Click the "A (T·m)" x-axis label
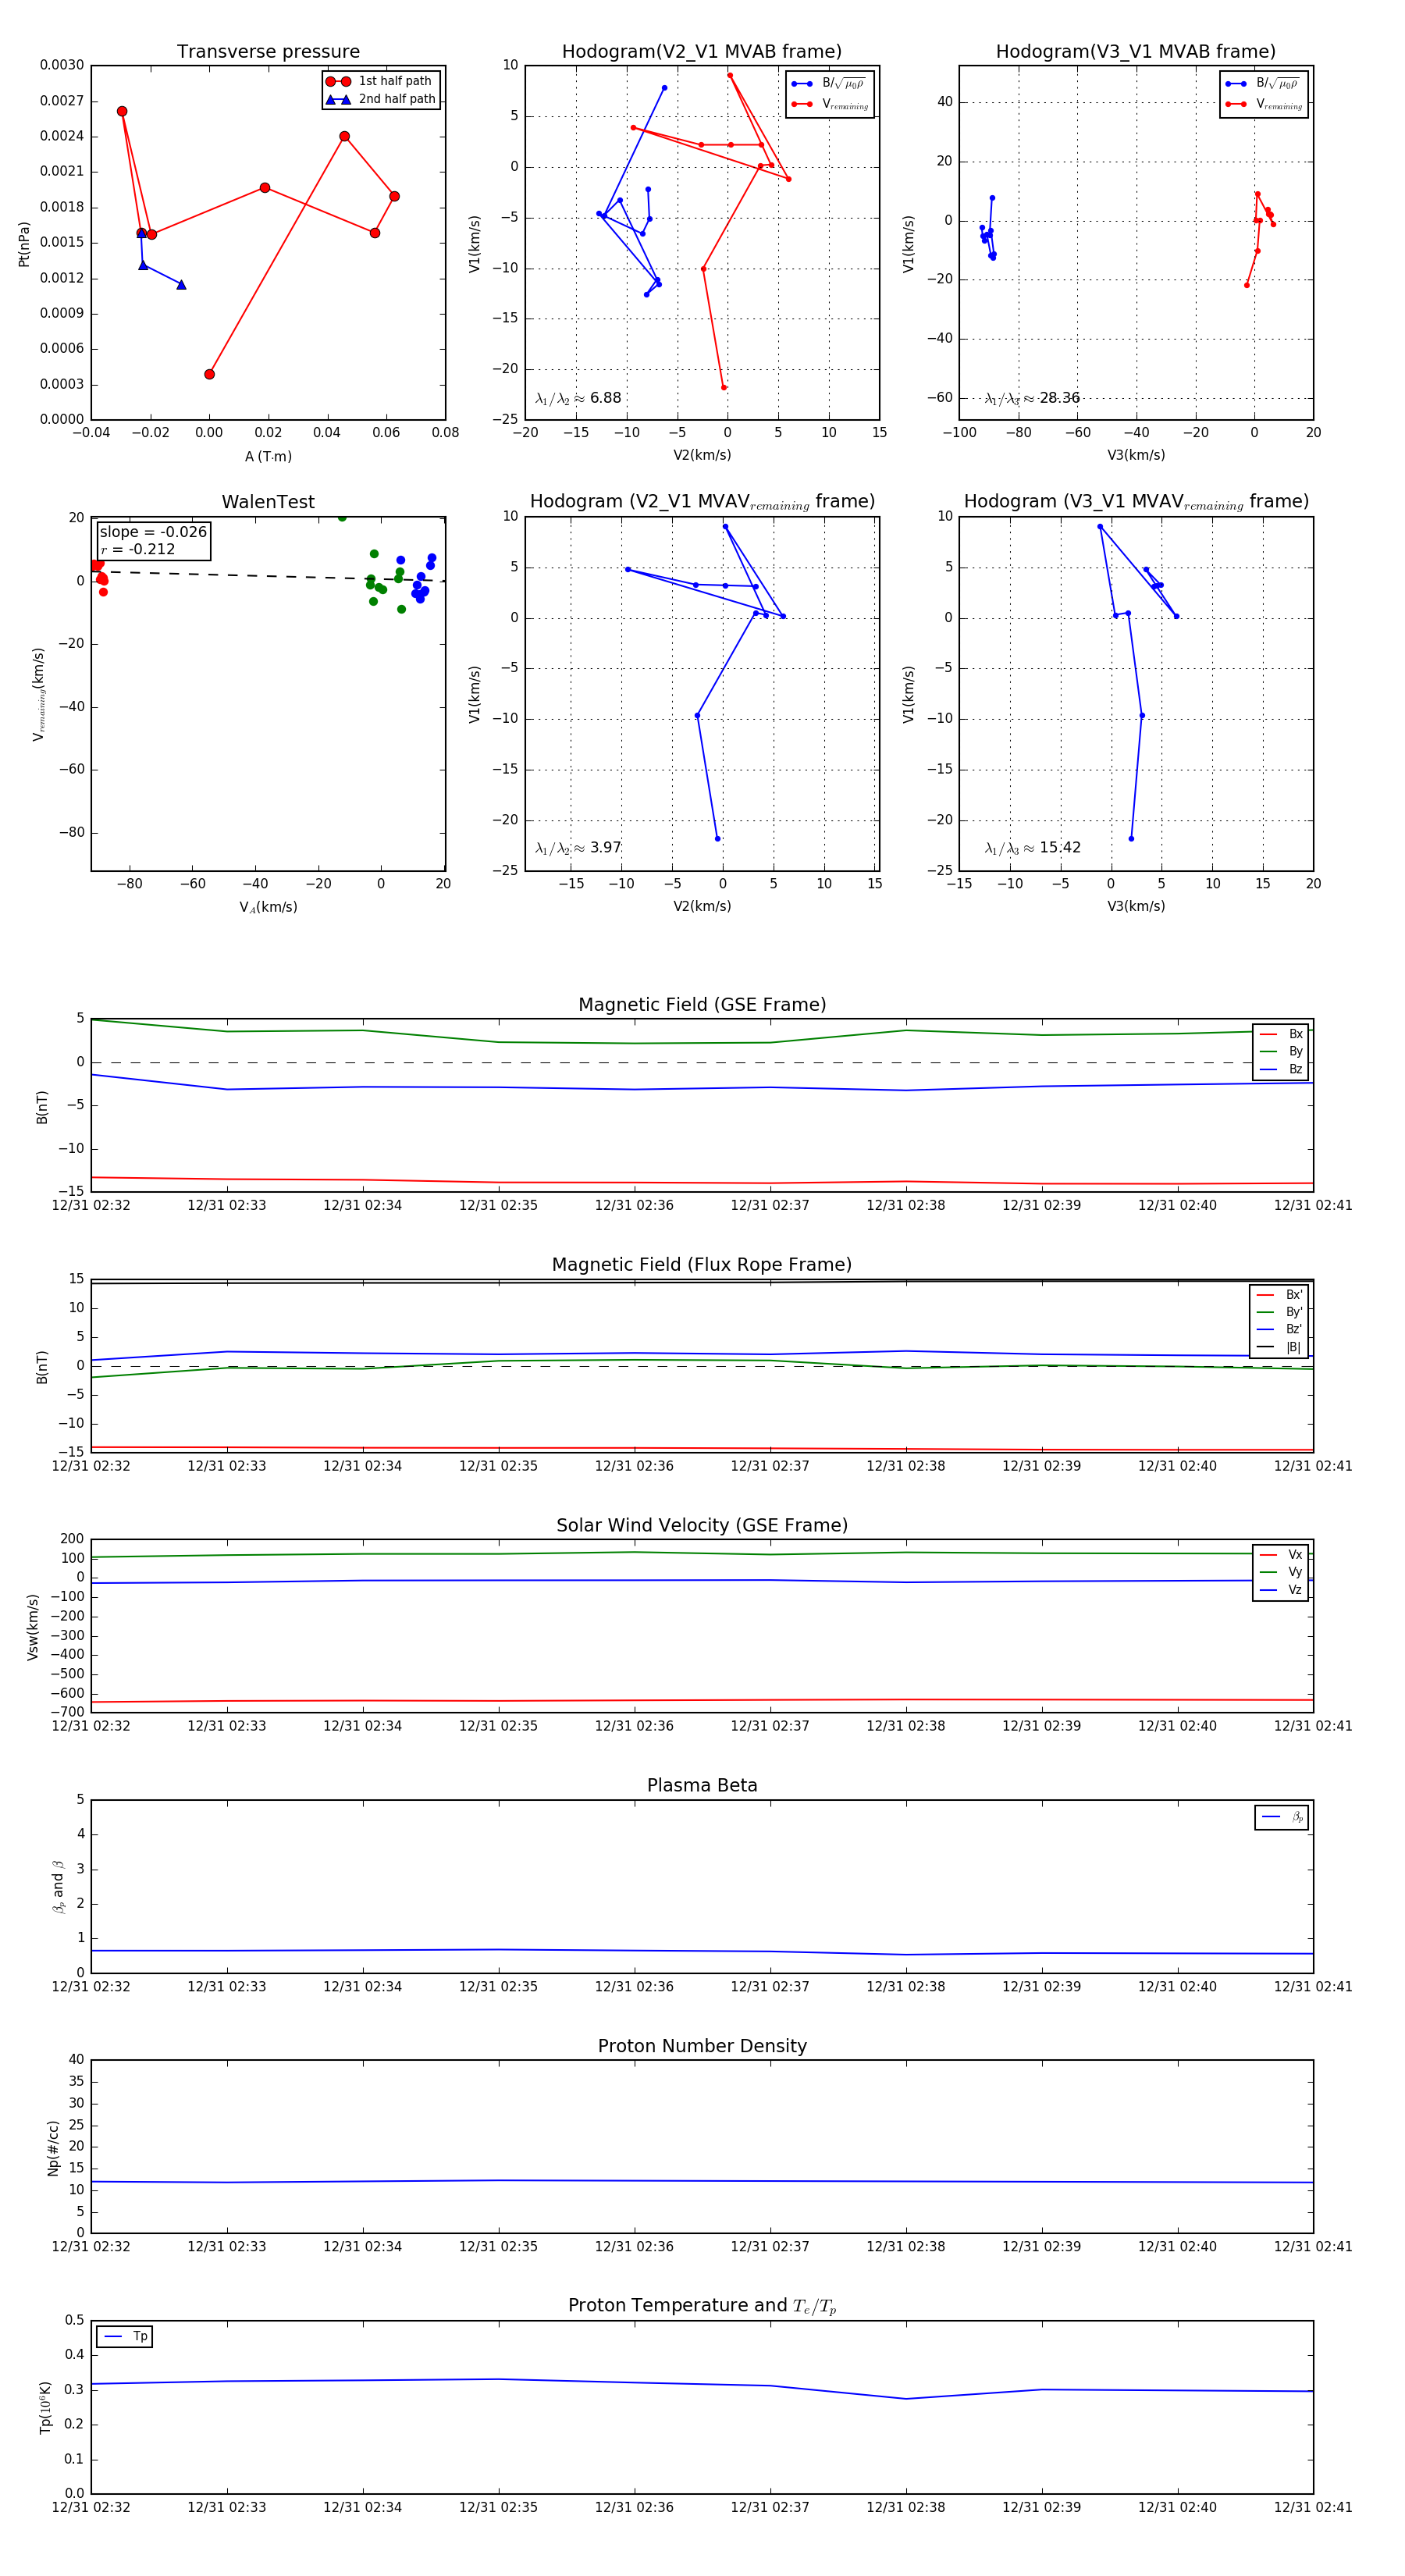Image resolution: width=1405 pixels, height=2576 pixels. (268, 456)
